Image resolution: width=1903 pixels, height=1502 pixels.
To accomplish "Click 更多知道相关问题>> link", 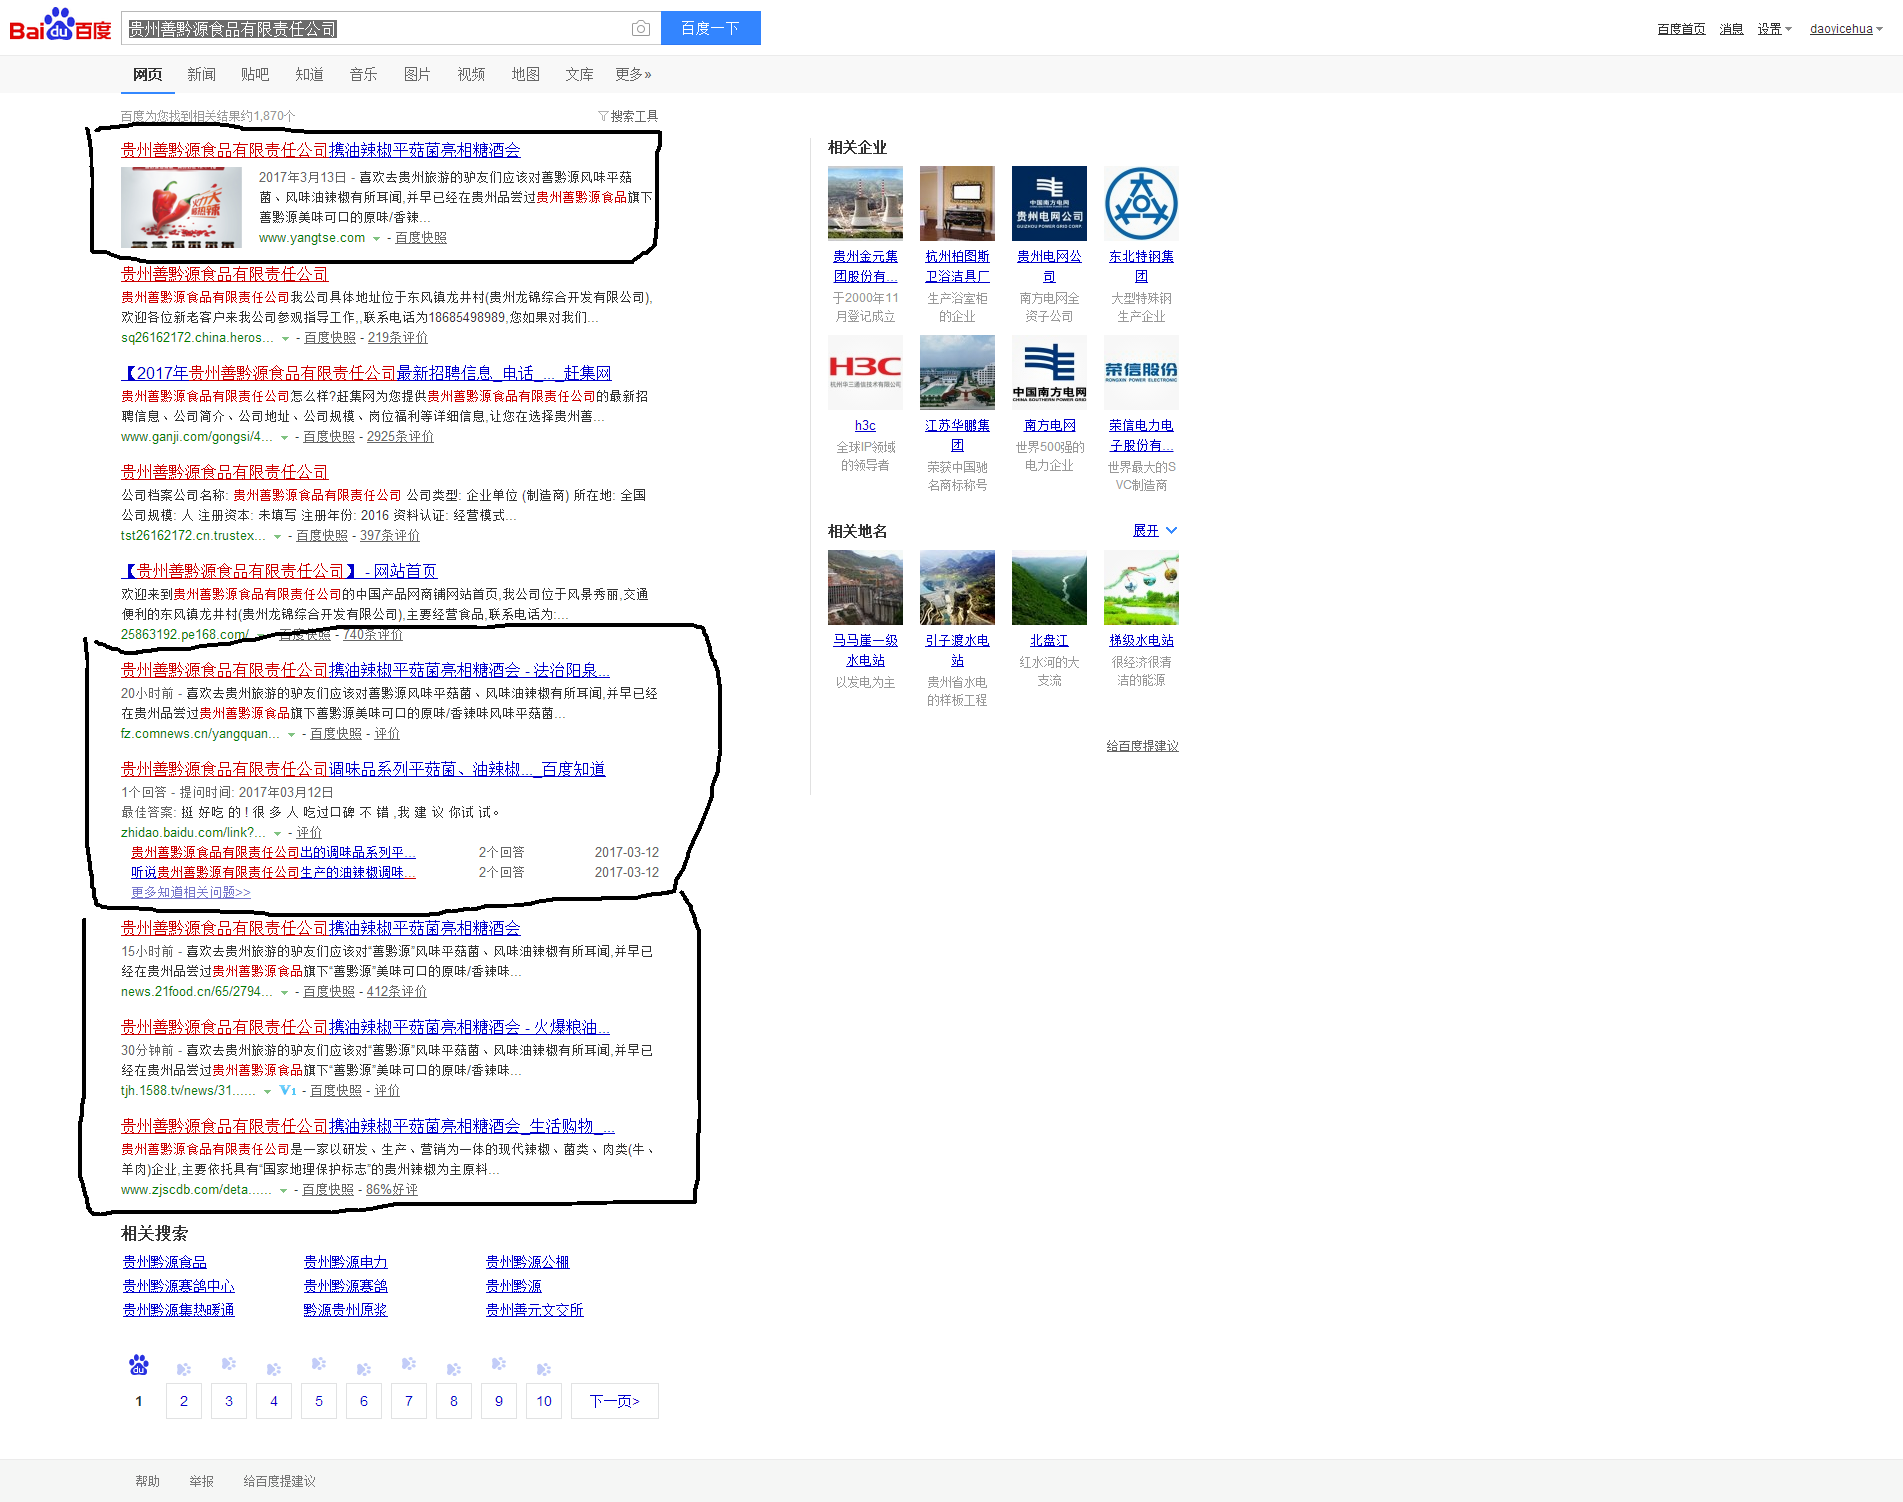I will [191, 893].
